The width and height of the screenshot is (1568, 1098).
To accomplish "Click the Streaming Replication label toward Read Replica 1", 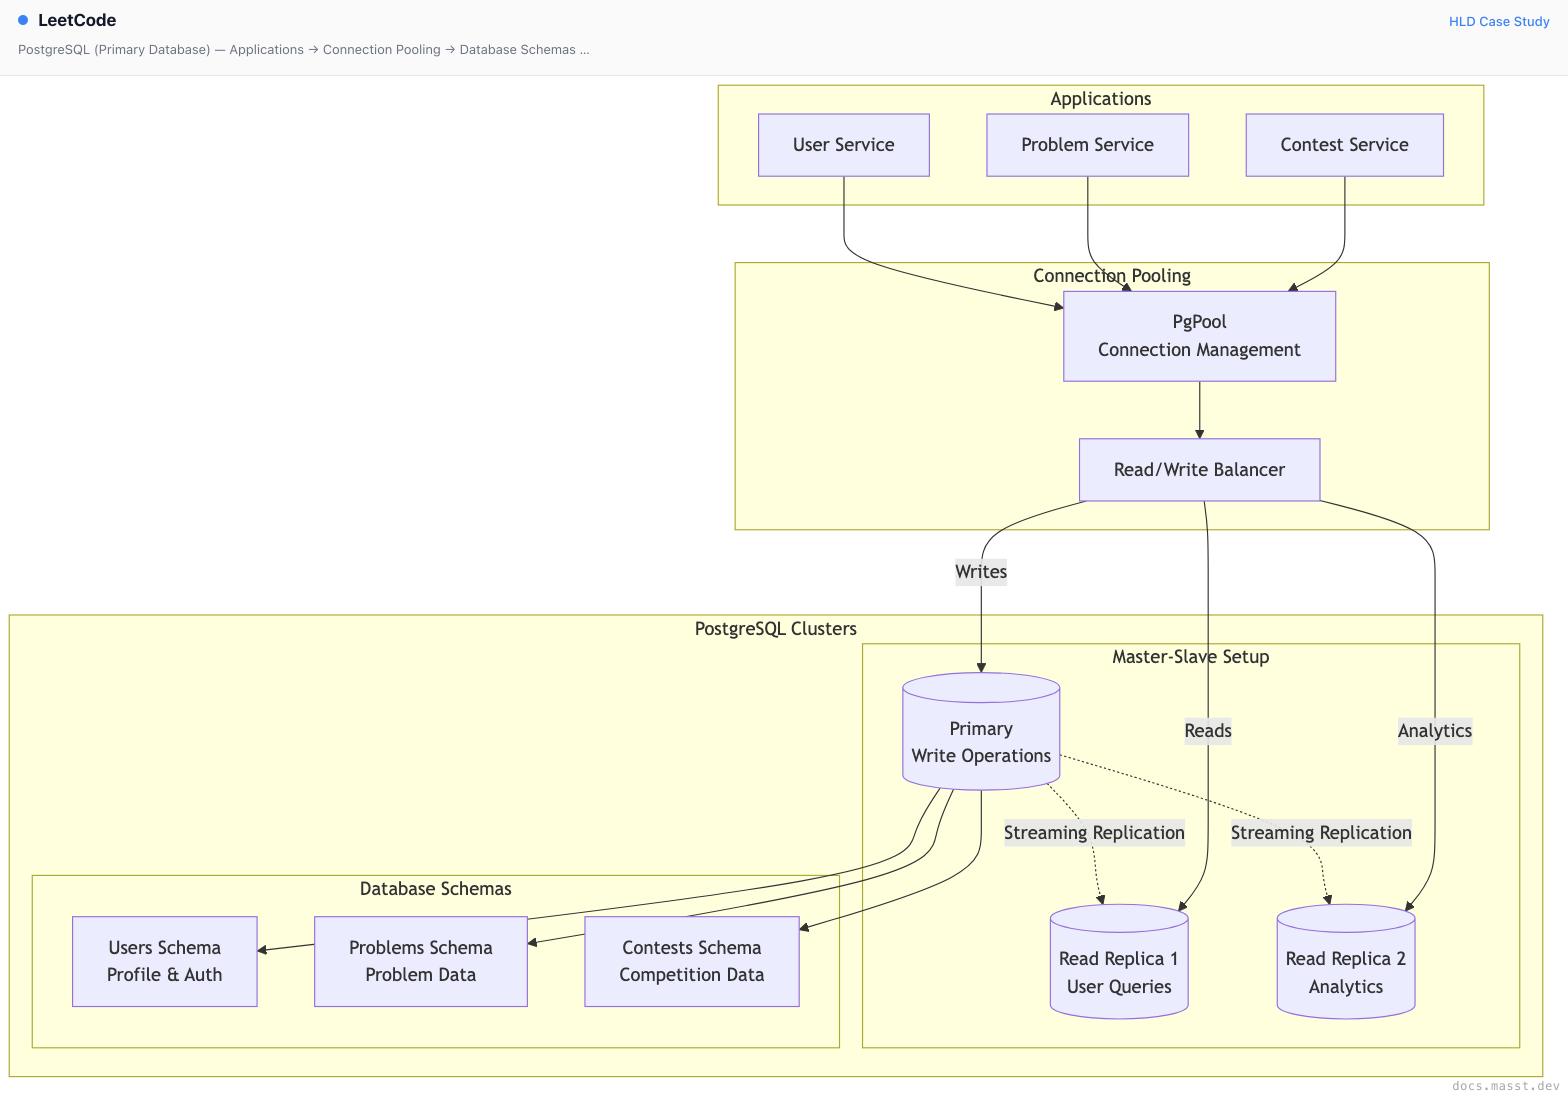I will [x=1094, y=833].
